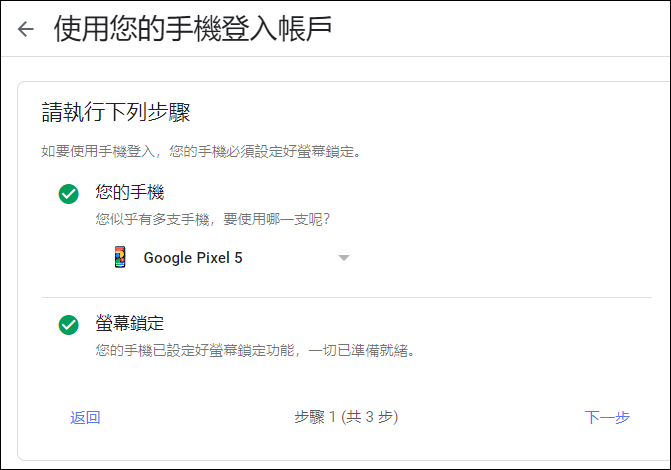
Task: Click the green checkmark beside 您的手機
Action: click(x=68, y=194)
